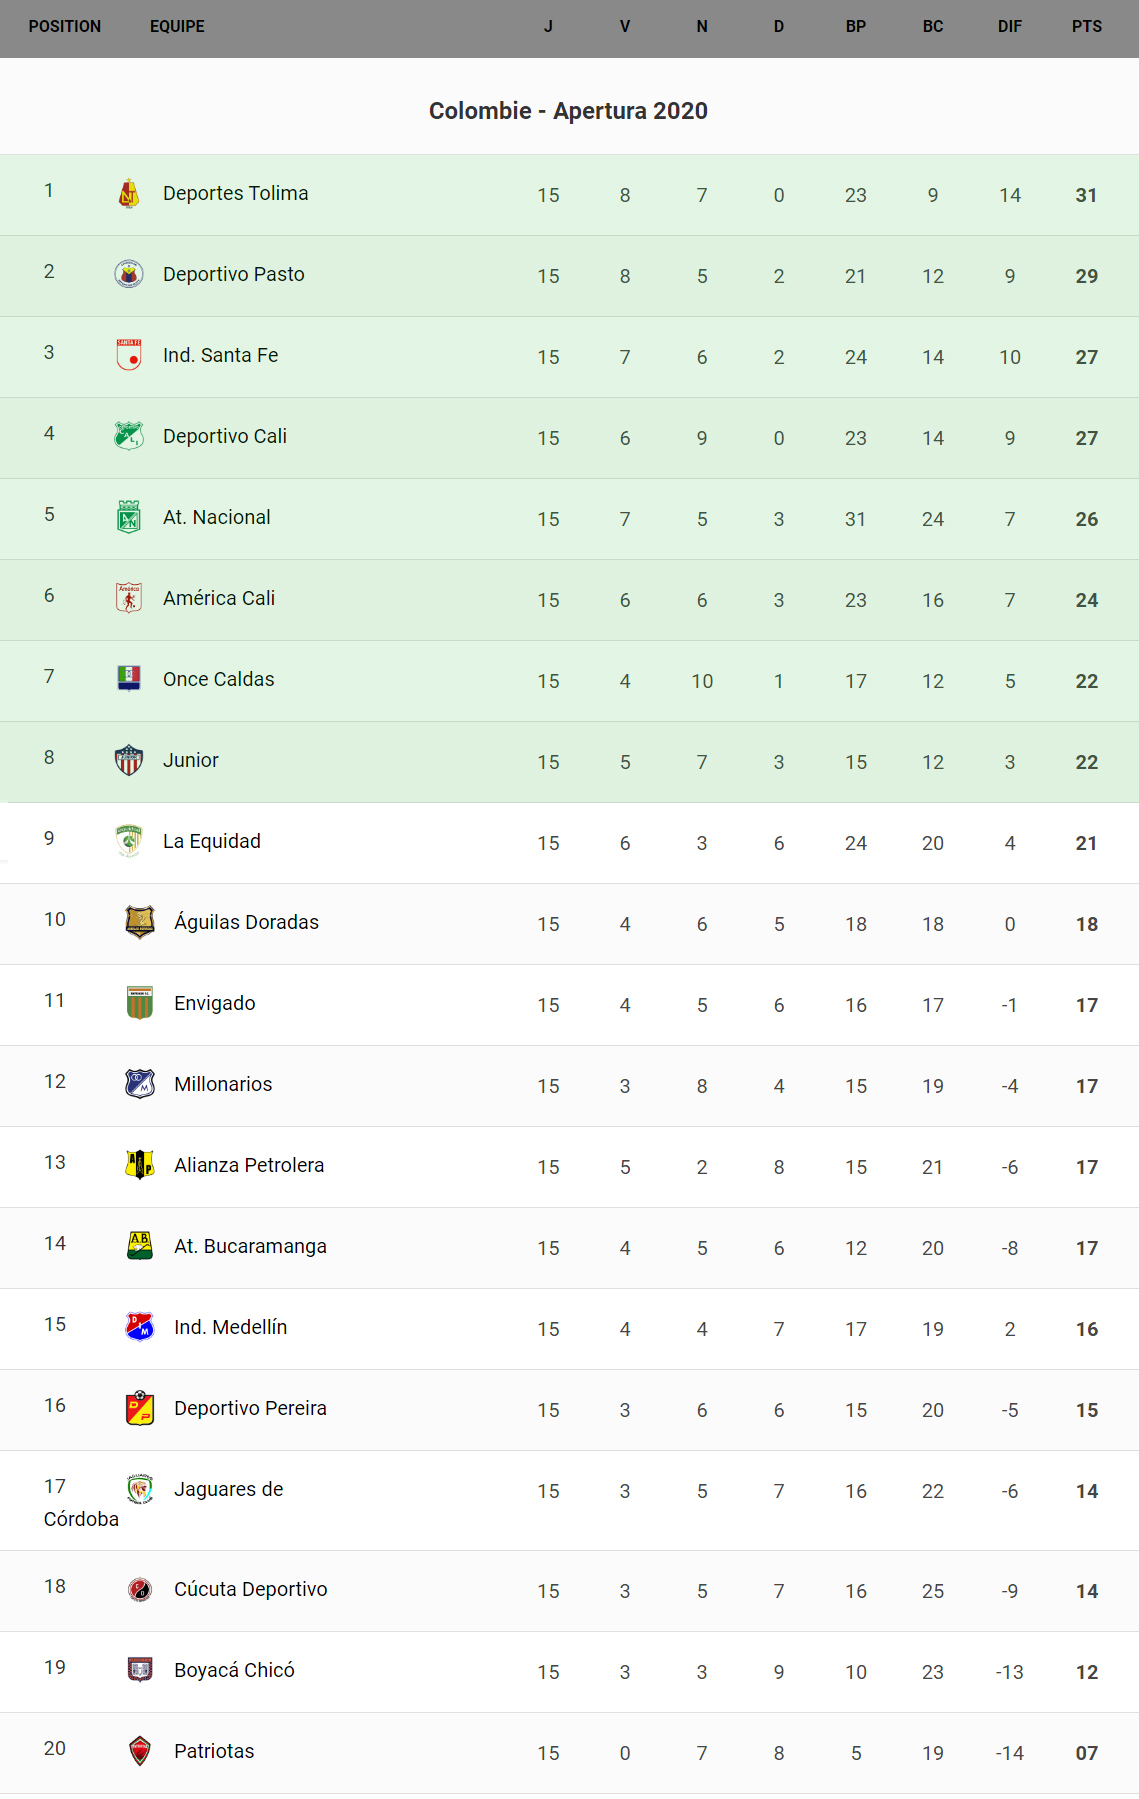Click the Deportivo Pasto club logo
This screenshot has width=1139, height=1799.
point(129,274)
